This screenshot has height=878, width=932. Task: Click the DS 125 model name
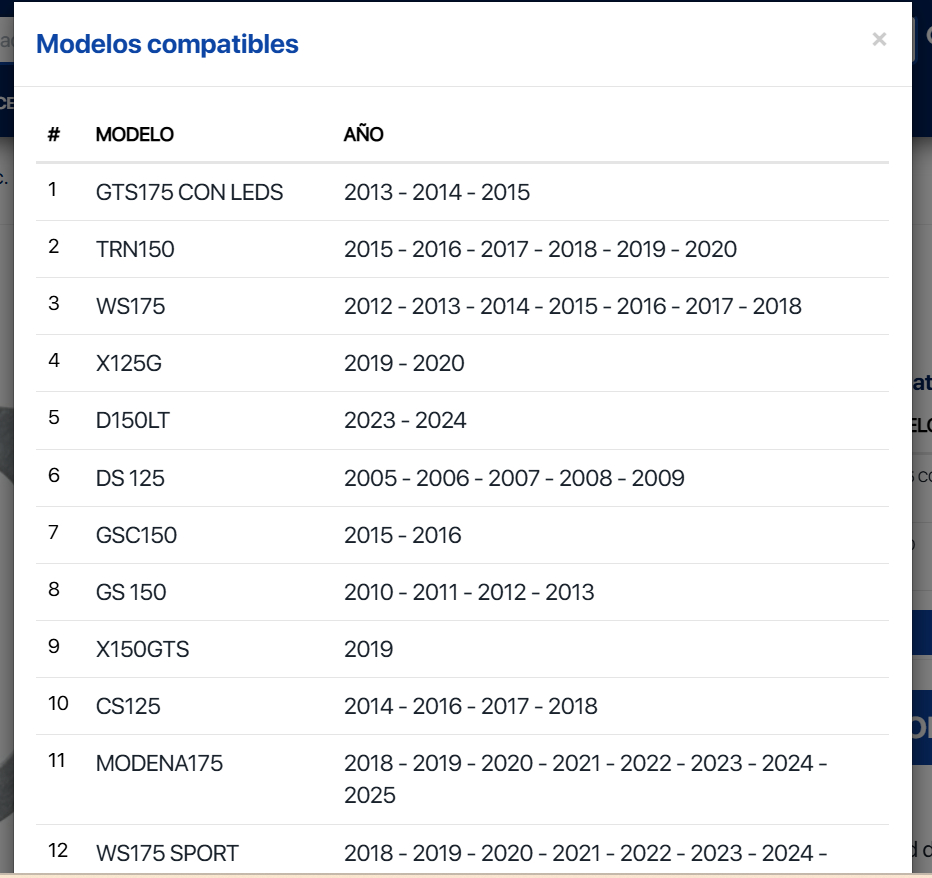(x=130, y=479)
